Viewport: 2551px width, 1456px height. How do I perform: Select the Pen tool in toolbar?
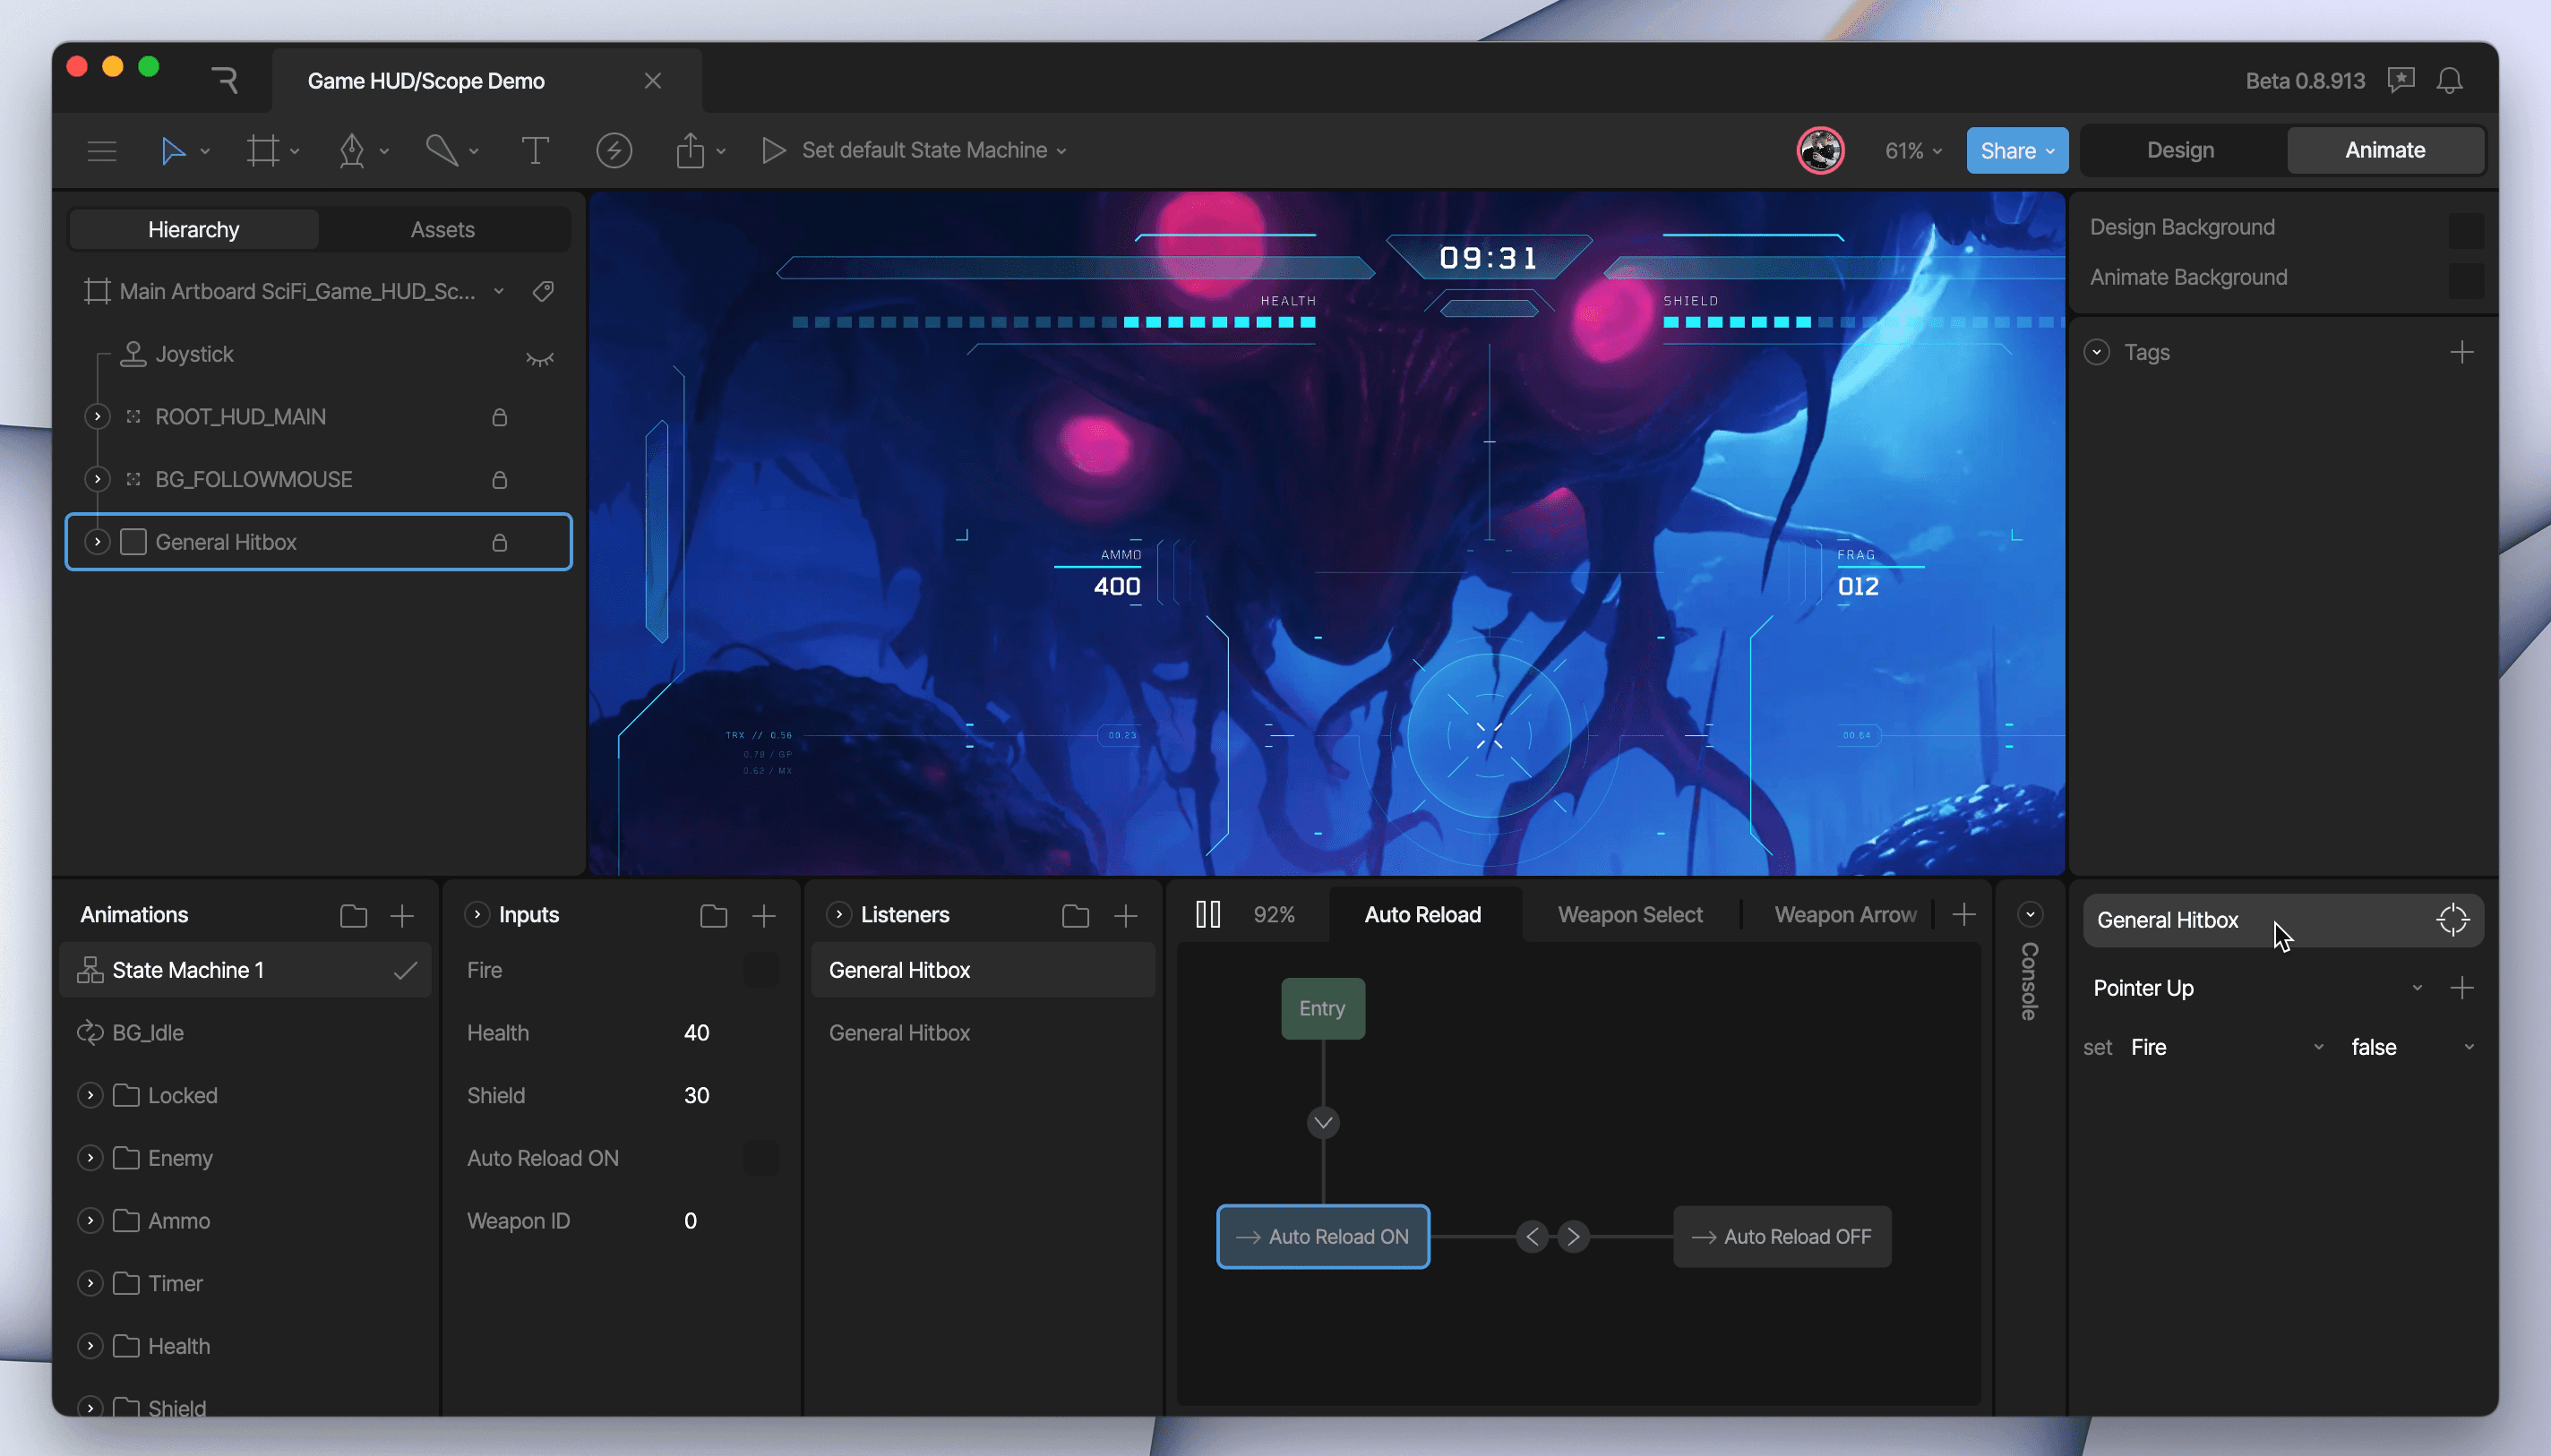(x=352, y=151)
